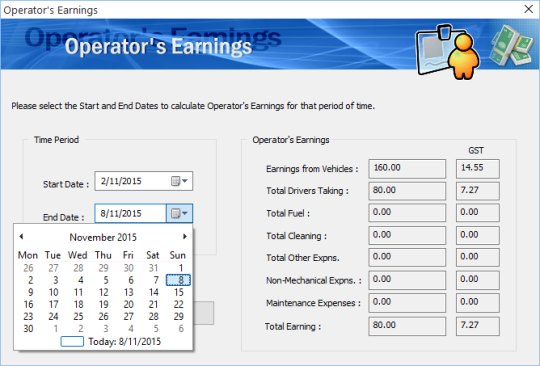Click the money stack icon in banner

tap(512, 45)
